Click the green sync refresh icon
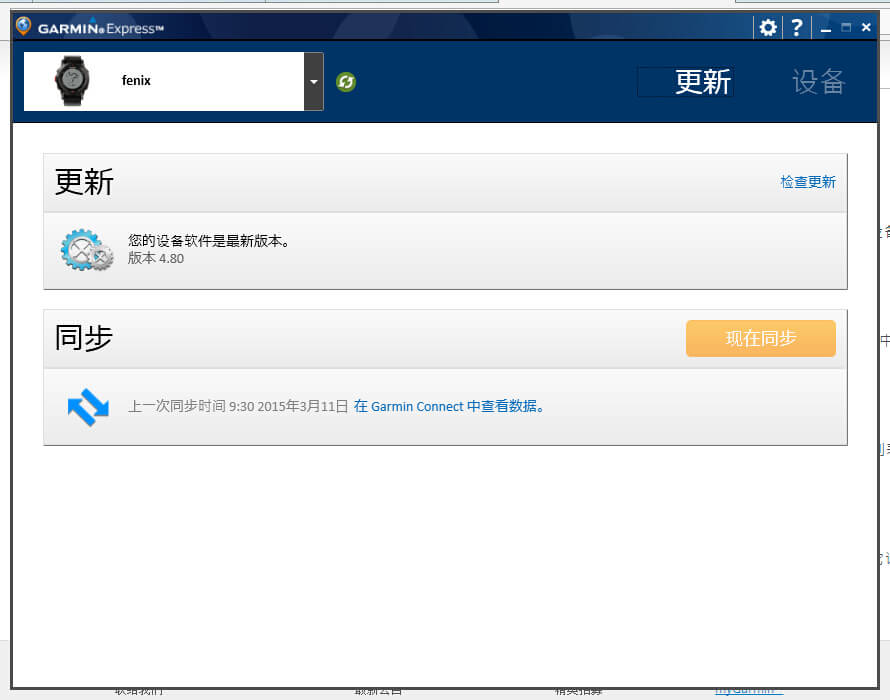890x700 pixels. coord(346,82)
